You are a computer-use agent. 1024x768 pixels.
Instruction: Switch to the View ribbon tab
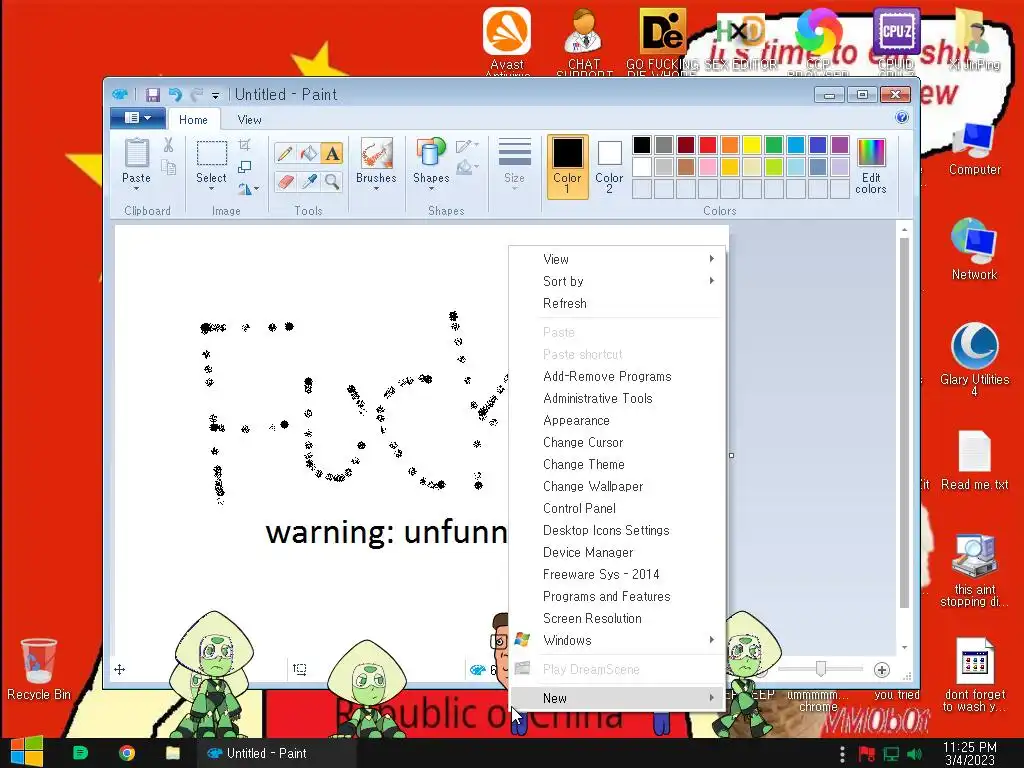[249, 120]
